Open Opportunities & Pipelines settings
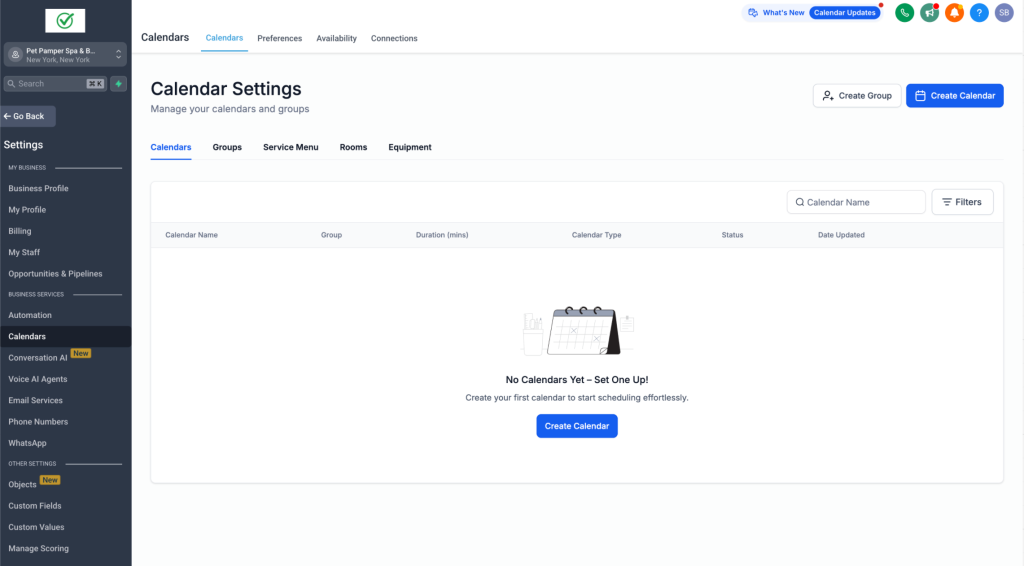The height and width of the screenshot is (566, 1024). pos(56,274)
